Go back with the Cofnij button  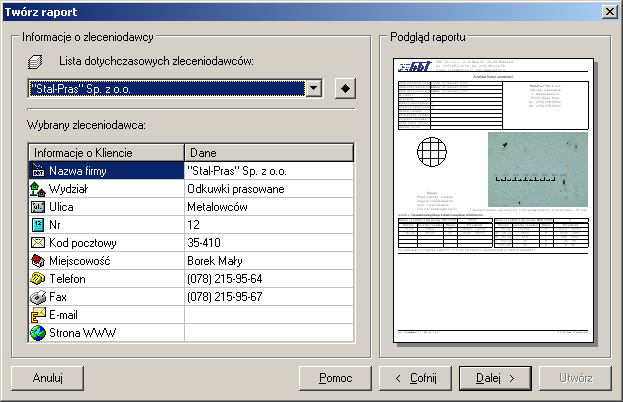coord(416,378)
